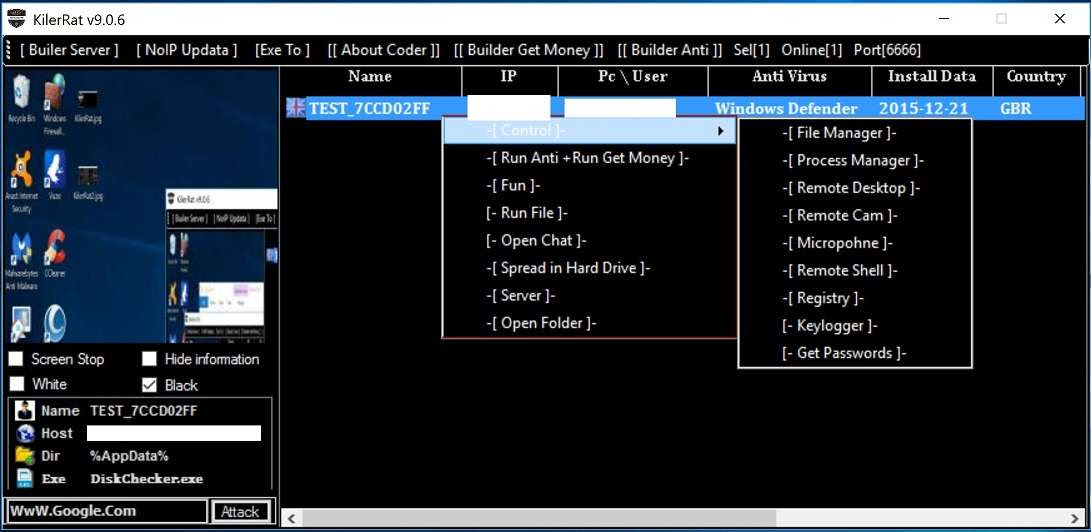This screenshot has height=532, width=1091.
Task: Select Spread in Hard Drive entry
Action: click(x=568, y=268)
